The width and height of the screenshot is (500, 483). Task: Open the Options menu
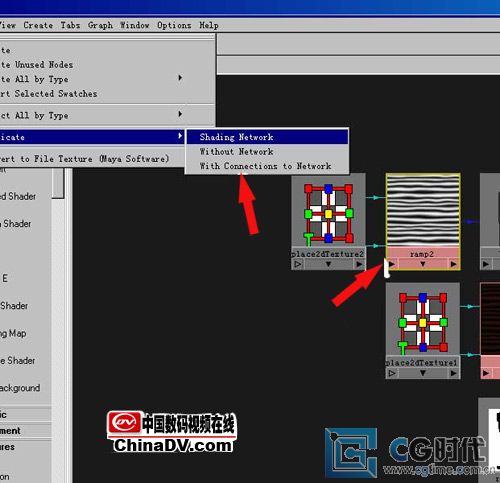coord(174,25)
